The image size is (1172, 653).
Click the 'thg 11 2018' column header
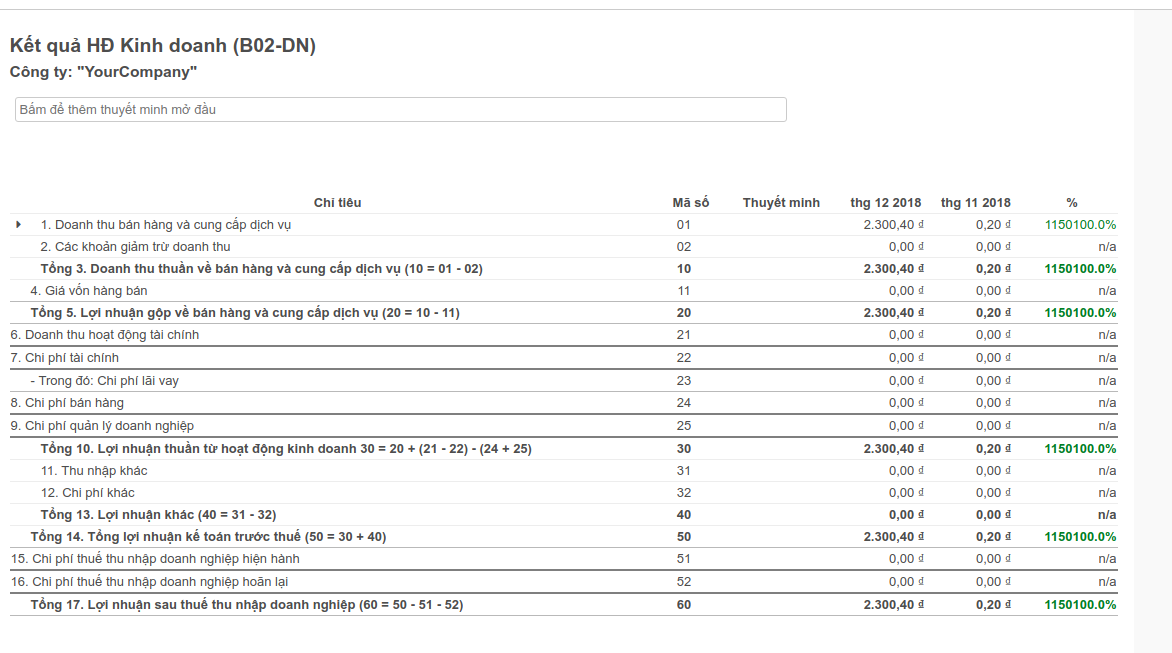coord(975,202)
